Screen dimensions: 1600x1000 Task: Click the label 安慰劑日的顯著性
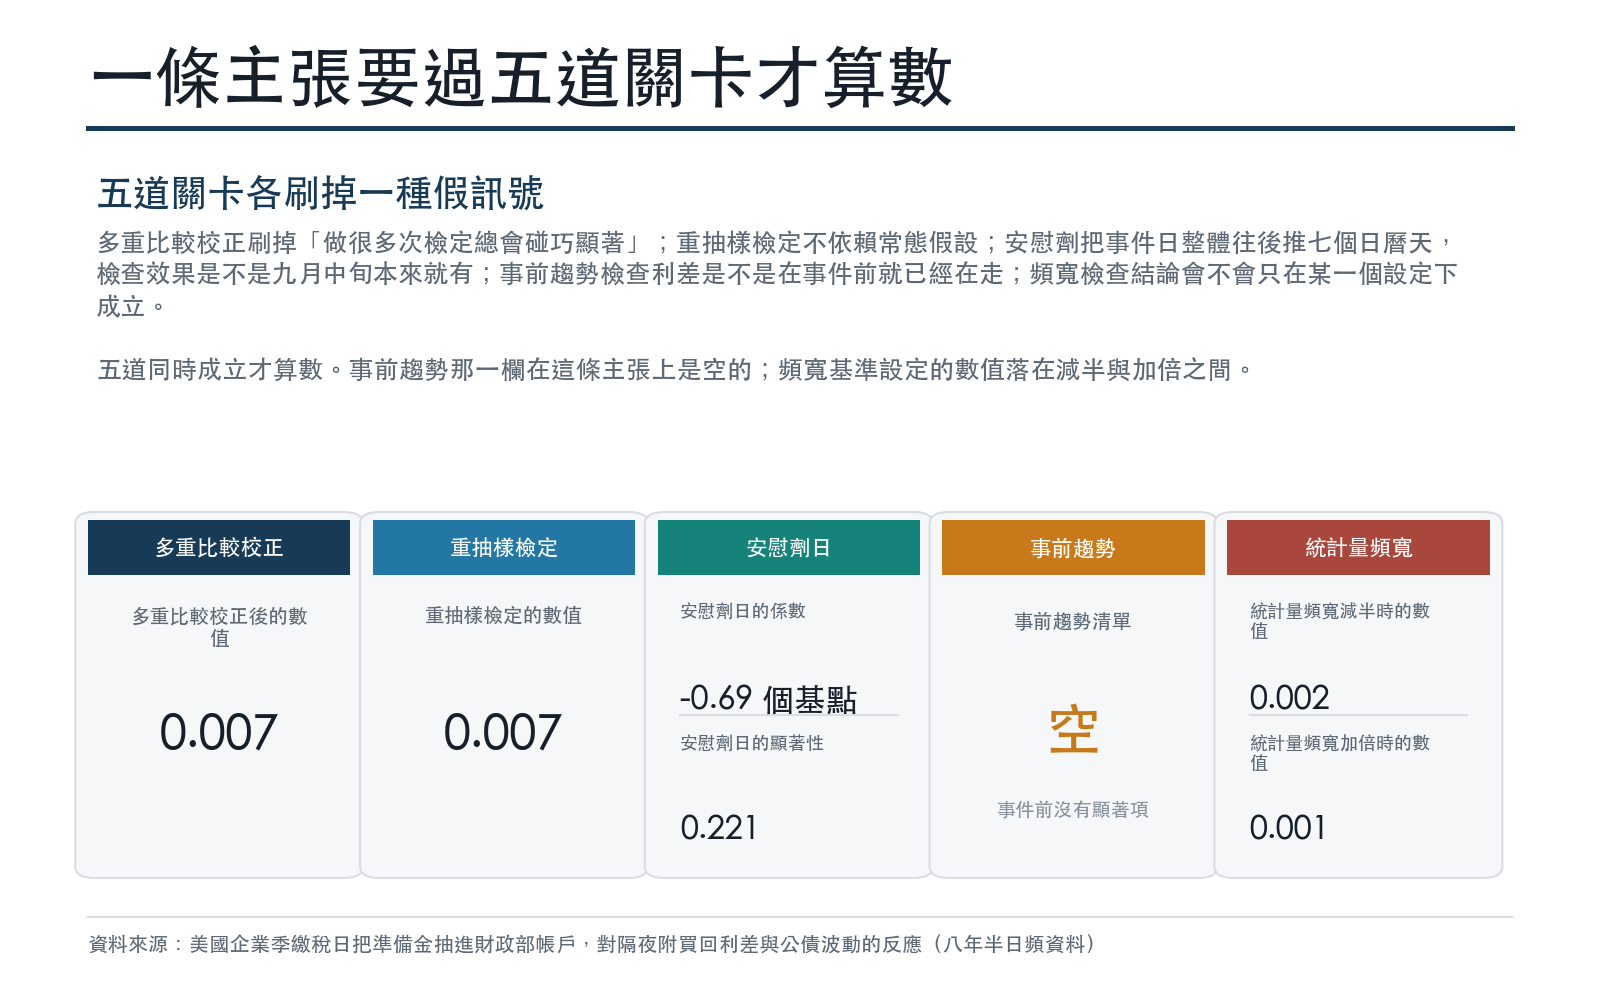(x=752, y=743)
